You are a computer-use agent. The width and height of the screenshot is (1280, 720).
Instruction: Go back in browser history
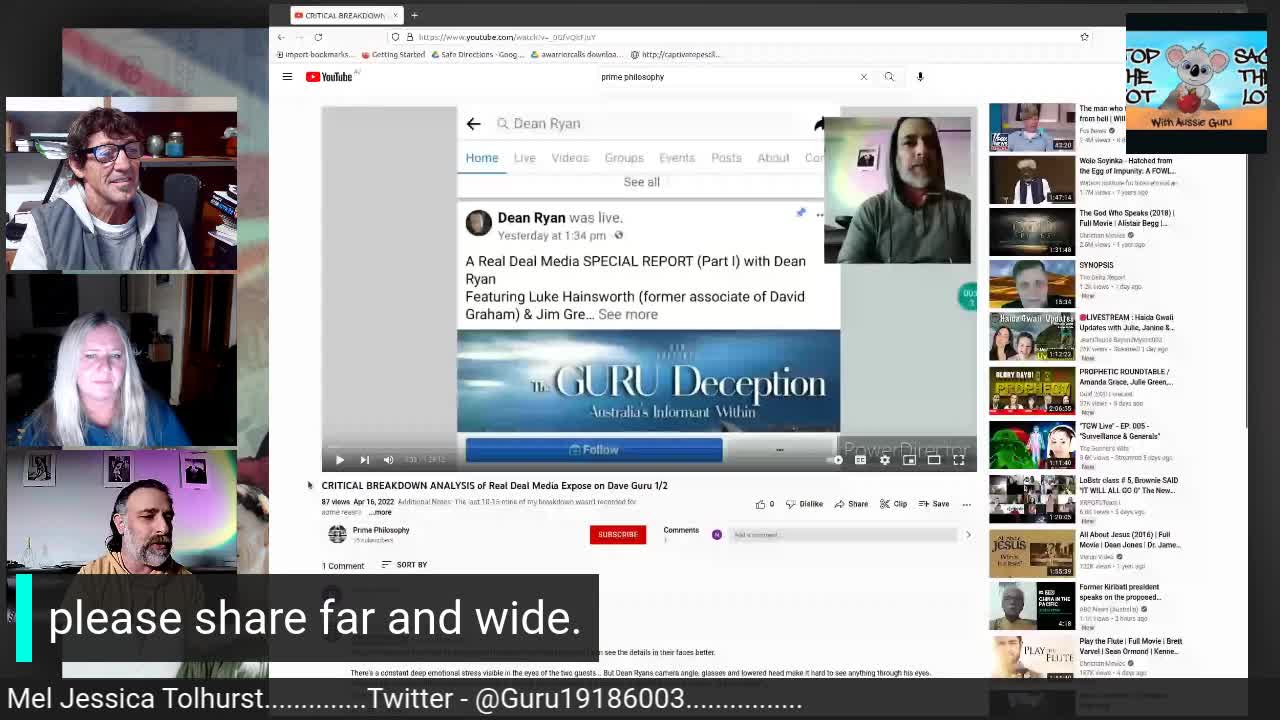tap(281, 37)
